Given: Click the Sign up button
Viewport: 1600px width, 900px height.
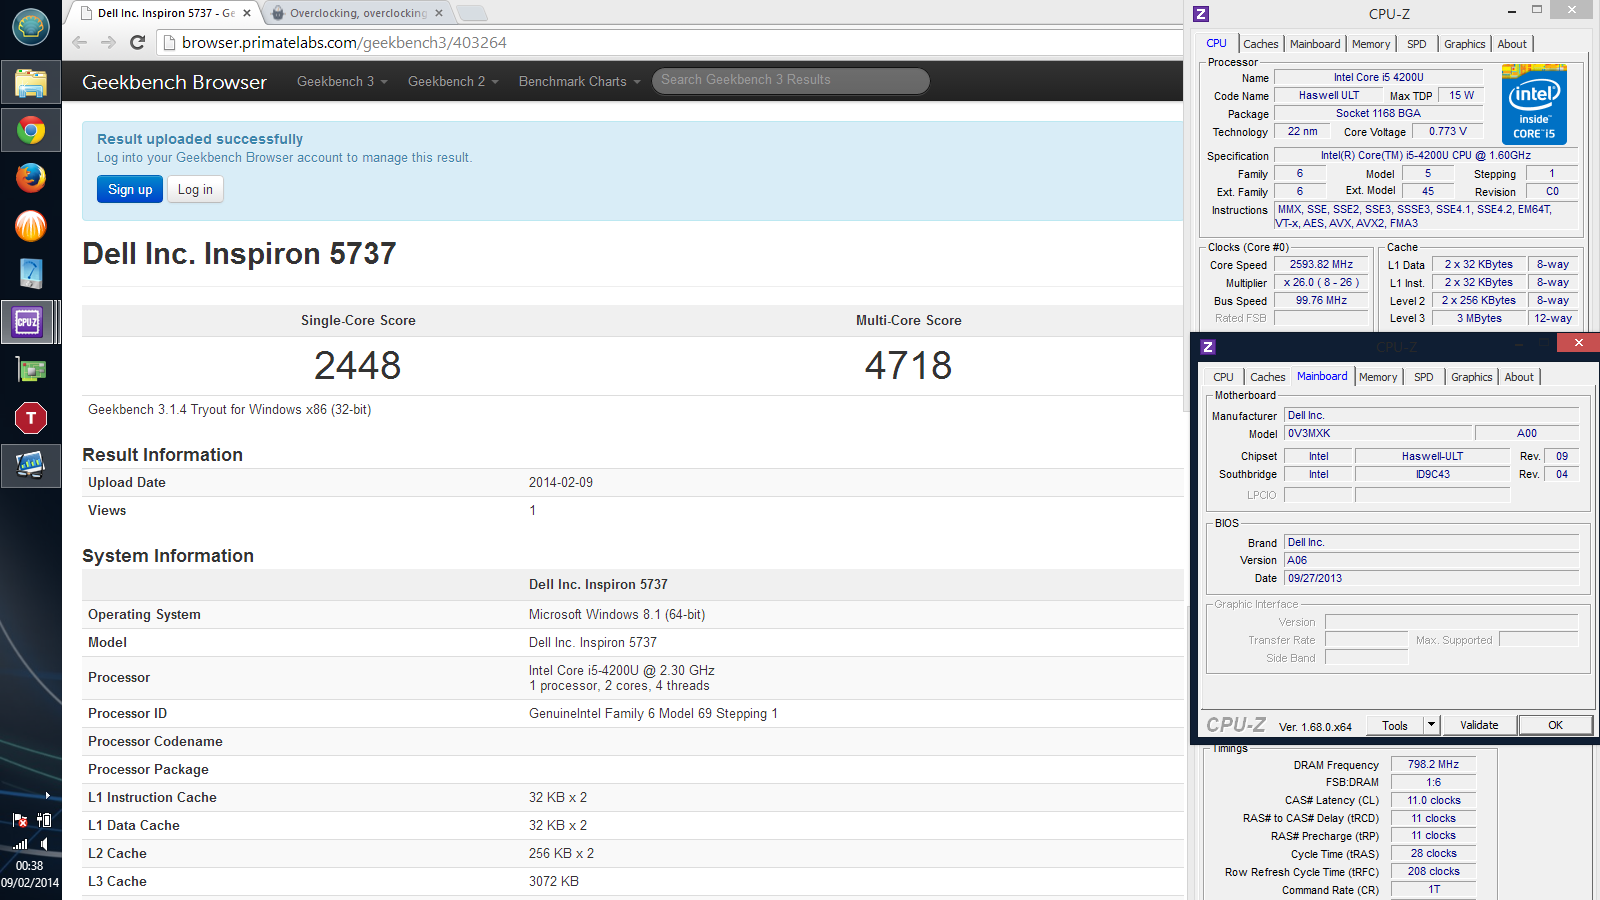Looking at the screenshot, I should tap(130, 189).
